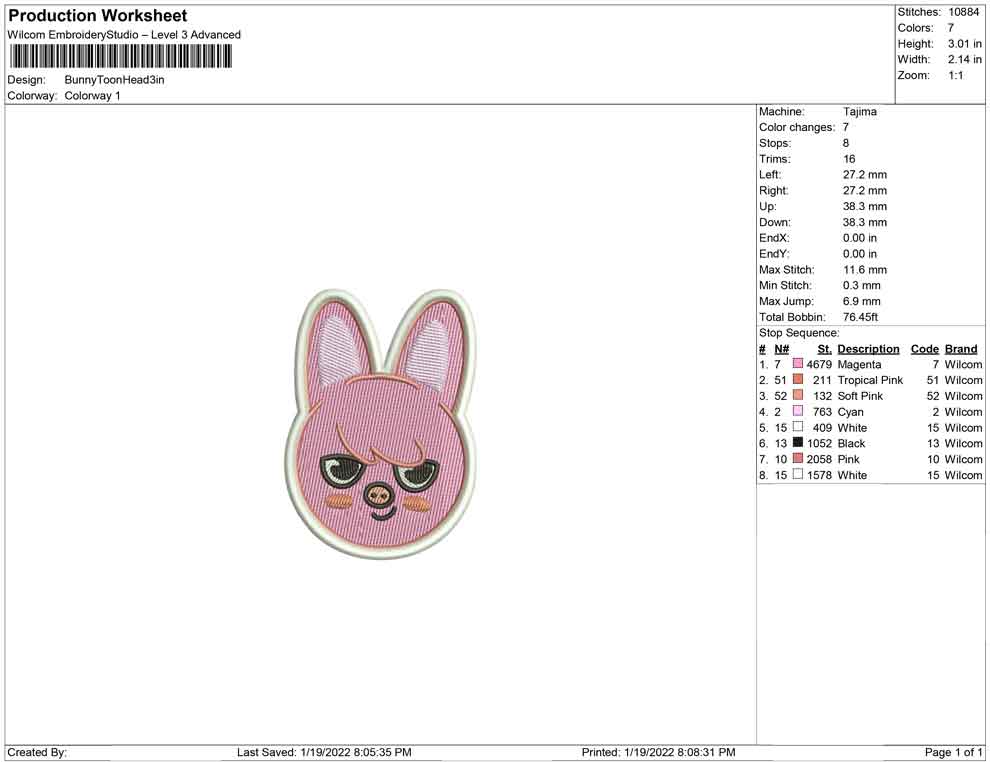This screenshot has height=762, width=990.
Task: Click the Soft Pink description text
Action: click(x=860, y=396)
